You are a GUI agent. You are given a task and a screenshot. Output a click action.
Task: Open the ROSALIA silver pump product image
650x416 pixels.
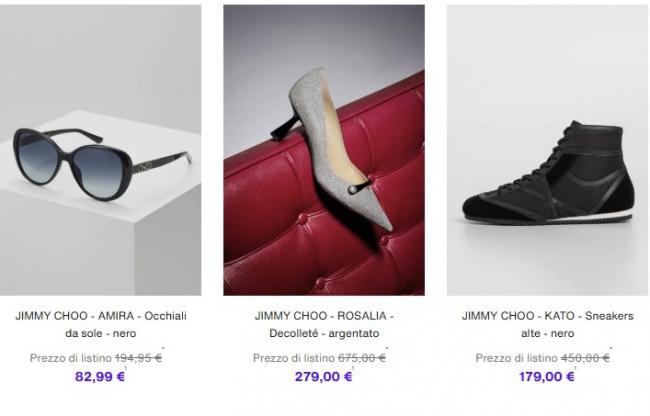pyautogui.click(x=324, y=150)
